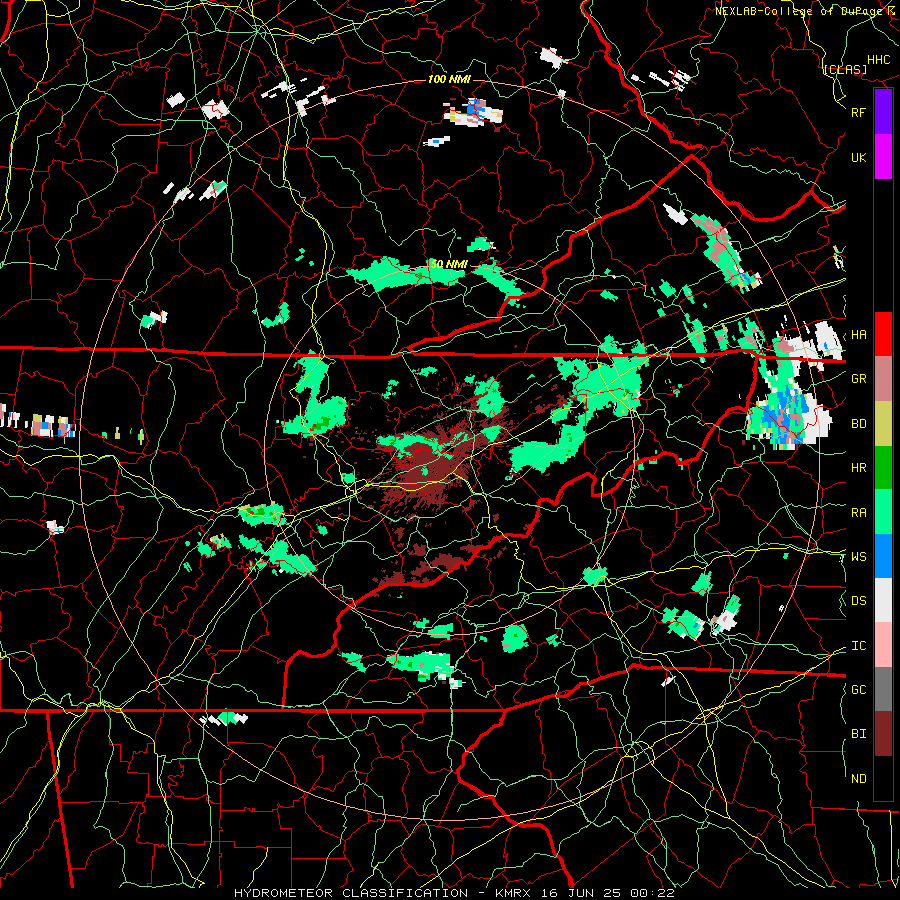900x900 pixels.
Task: Click the 'HR' legend label
Action: pos(858,468)
